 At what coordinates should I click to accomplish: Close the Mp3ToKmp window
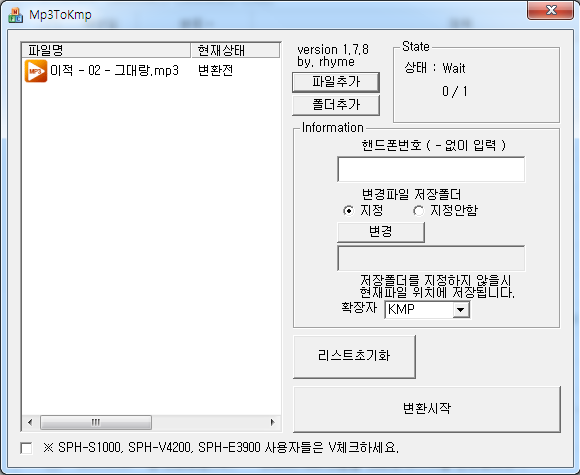(550, 10)
